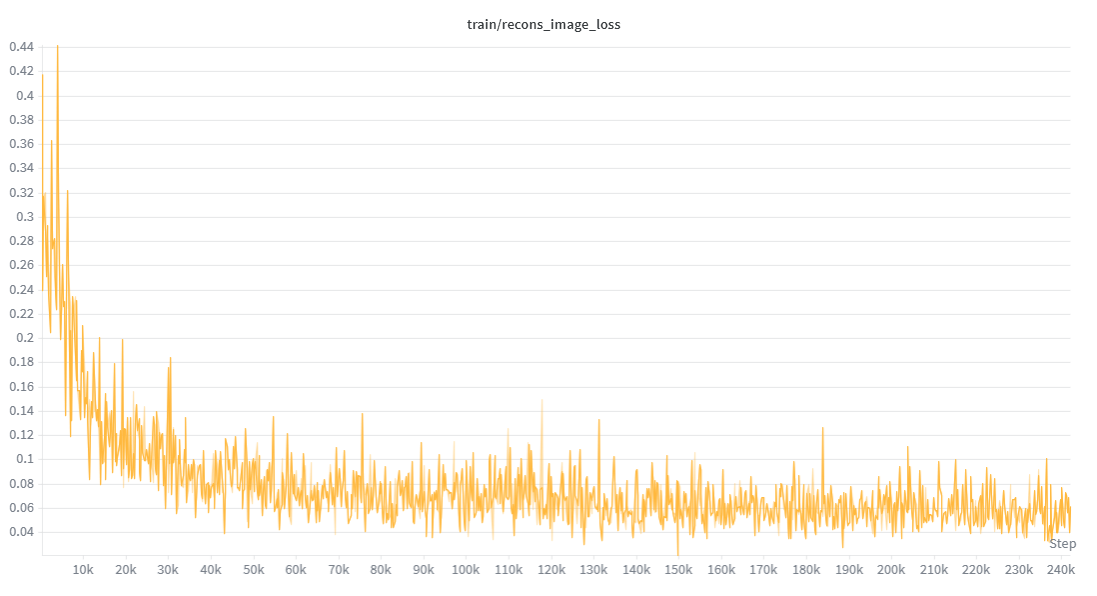Click the tallest loss peak near 0.44
This screenshot has width=1097, height=596.
[x=57, y=47]
